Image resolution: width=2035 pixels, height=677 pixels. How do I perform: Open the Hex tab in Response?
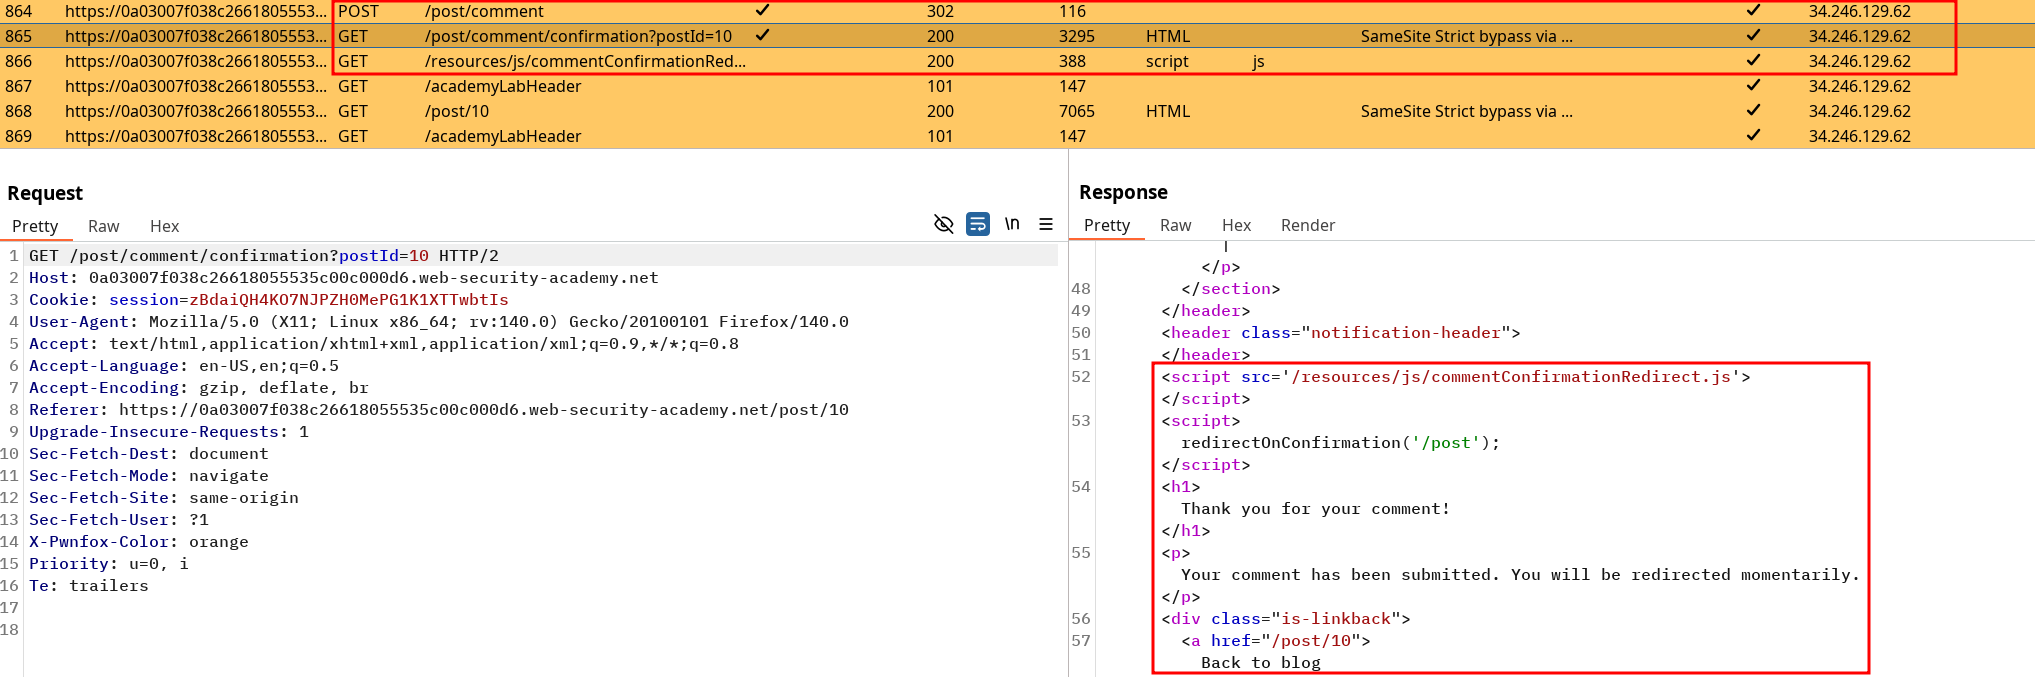[x=1236, y=226]
